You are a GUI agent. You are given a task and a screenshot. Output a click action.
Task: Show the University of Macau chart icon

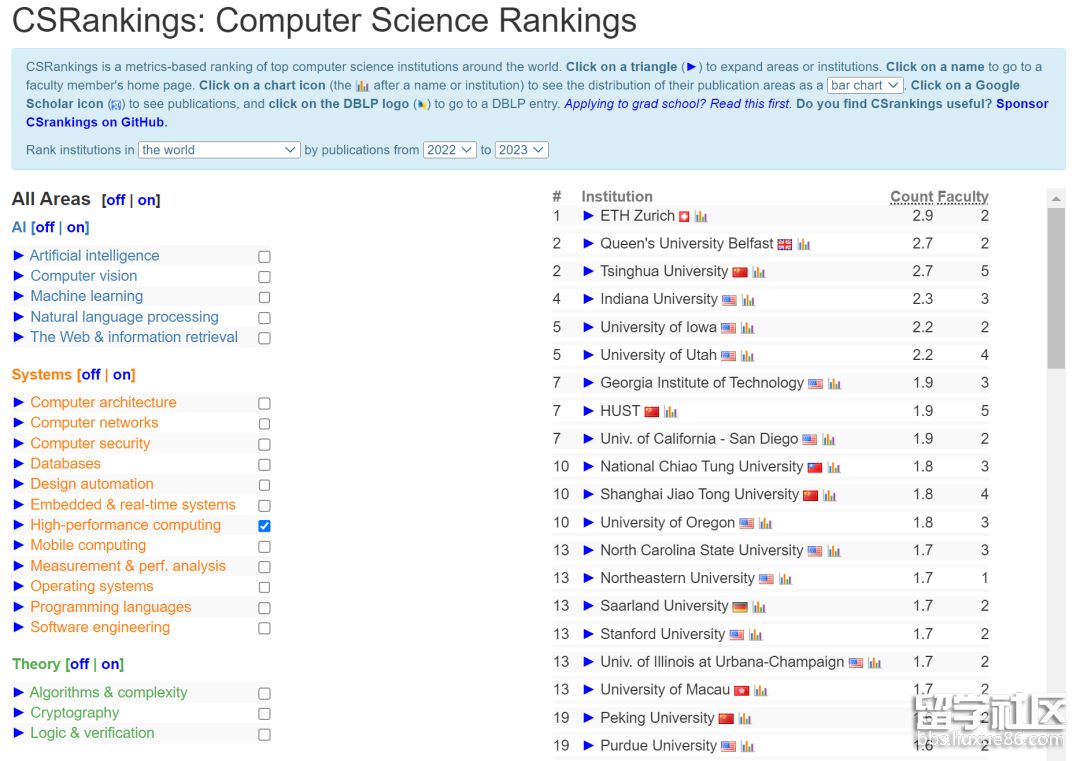[x=760, y=691]
